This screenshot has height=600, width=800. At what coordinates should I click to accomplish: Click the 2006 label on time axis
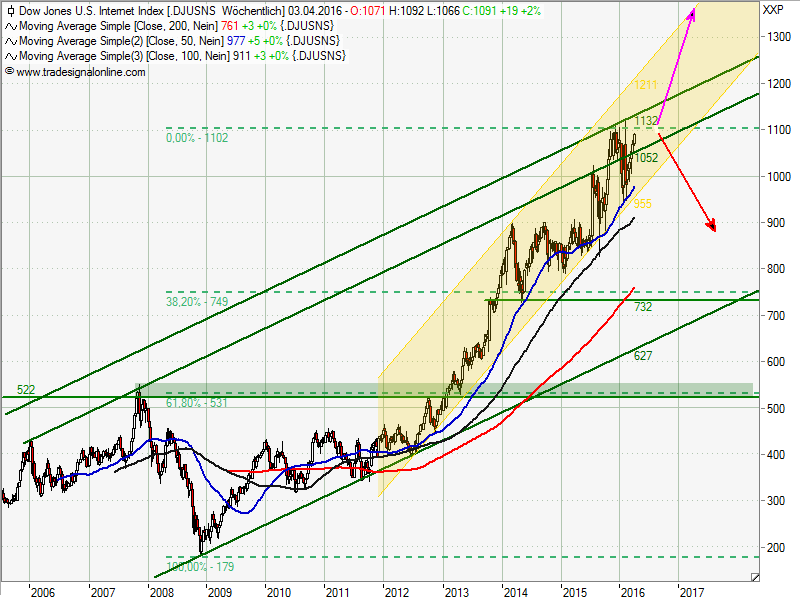point(43,592)
